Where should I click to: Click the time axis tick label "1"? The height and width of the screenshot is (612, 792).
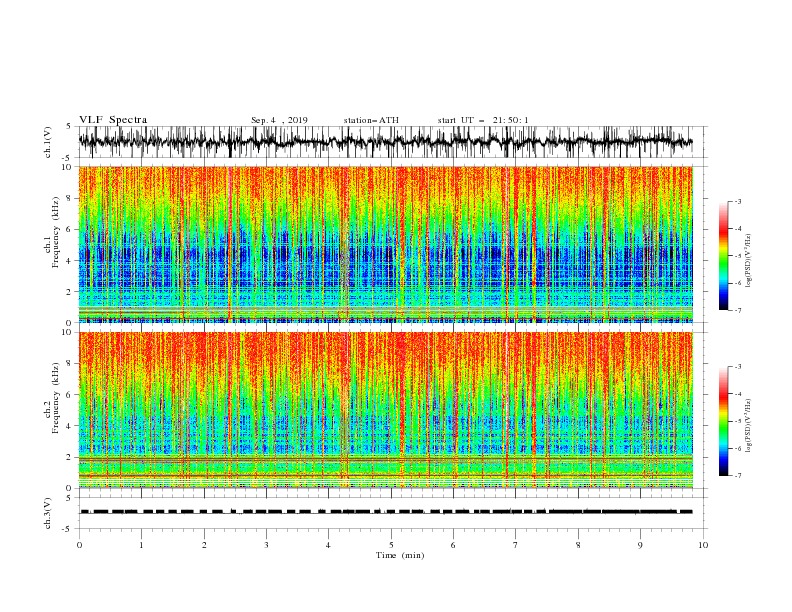(141, 545)
